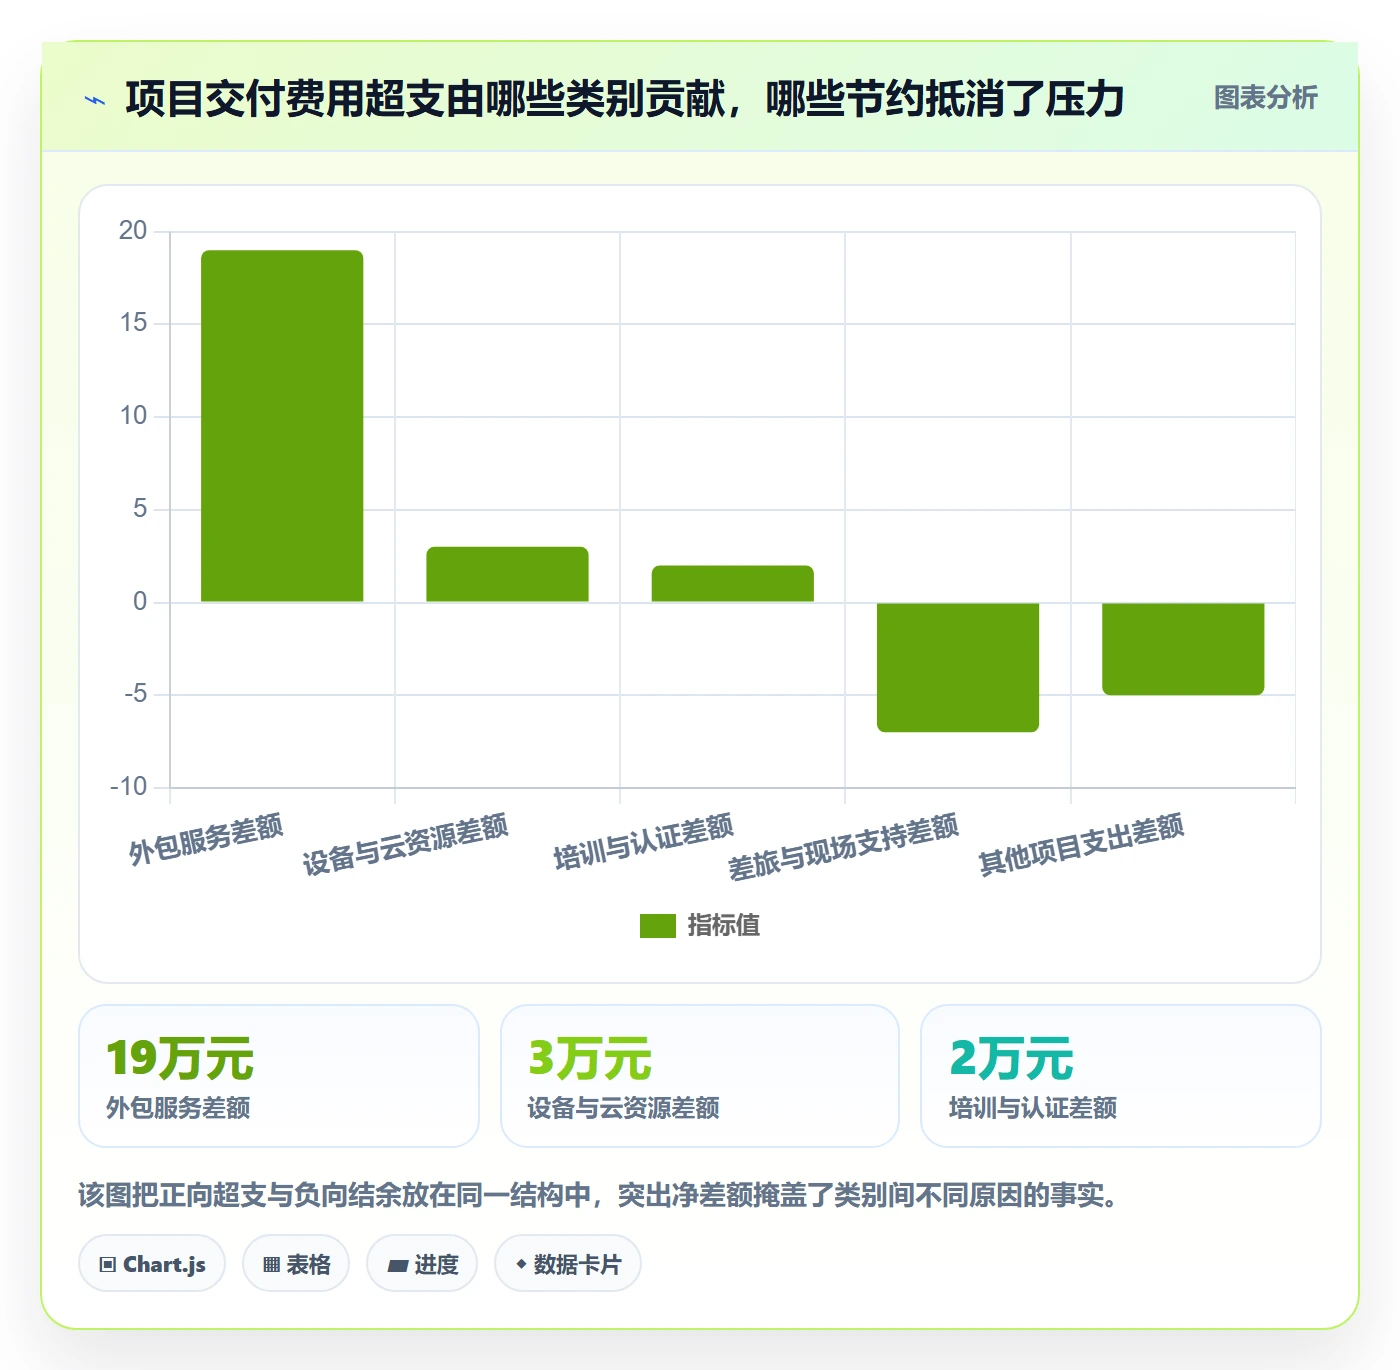The width and height of the screenshot is (1400, 1370).
Task: Click the negative 差旅与现场支持差额 bar
Action: click(x=958, y=667)
